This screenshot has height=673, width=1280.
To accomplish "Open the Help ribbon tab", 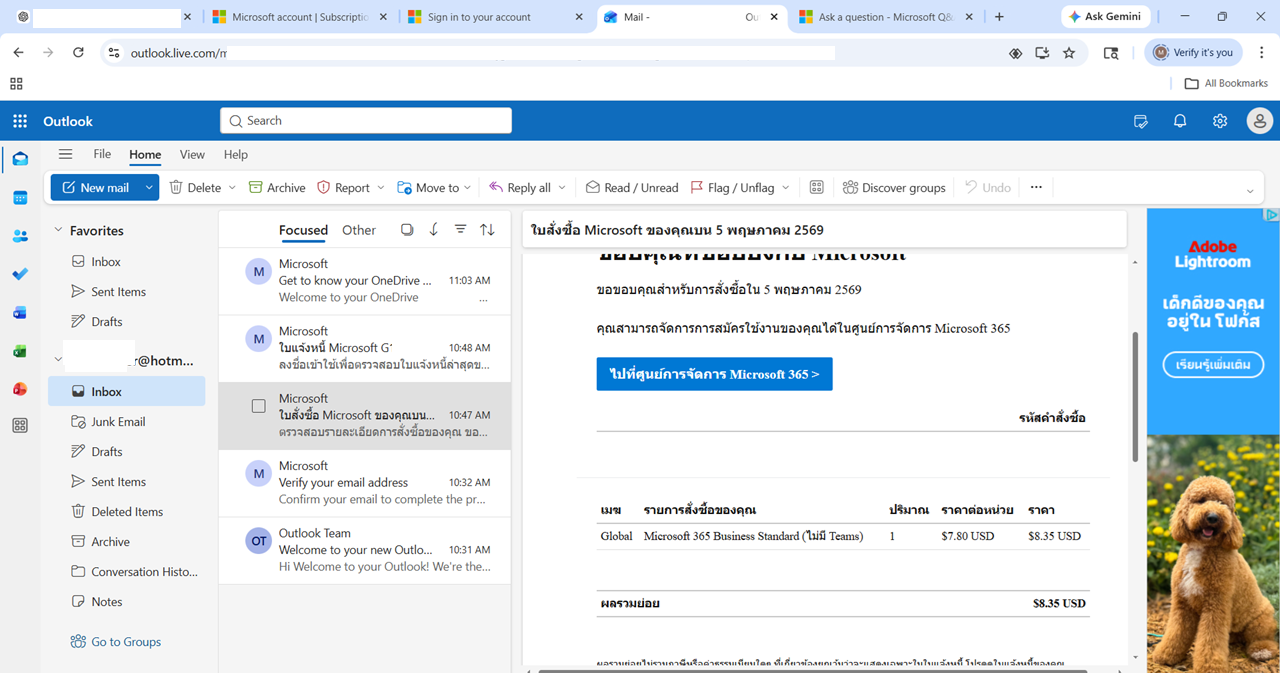I will coord(236,154).
